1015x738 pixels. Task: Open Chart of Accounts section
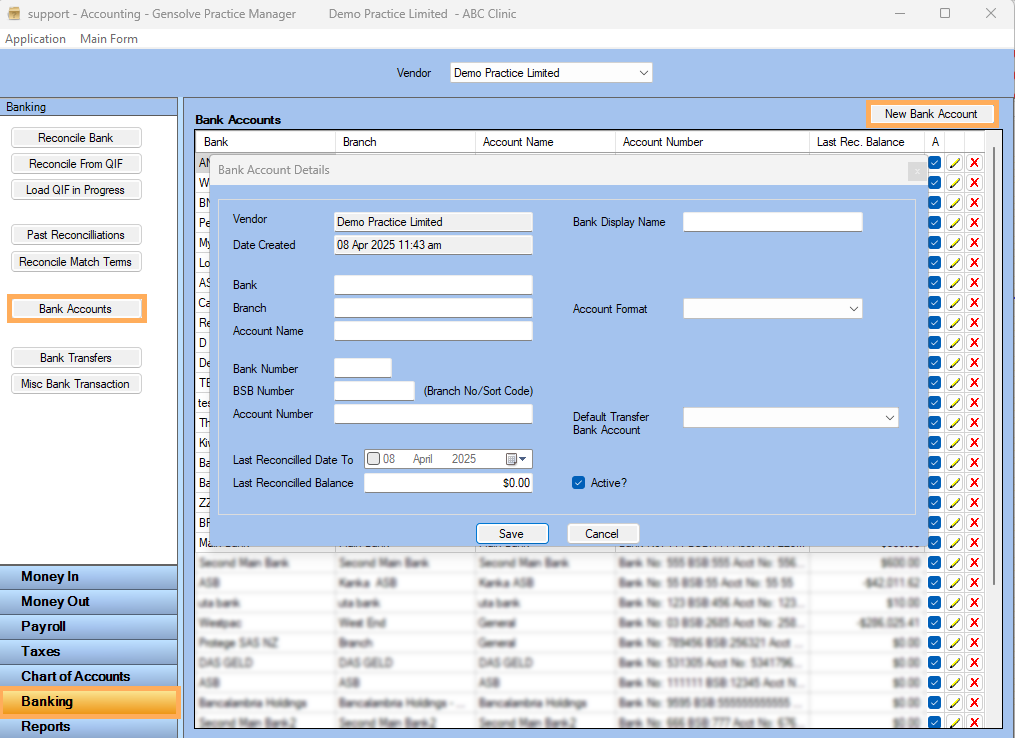click(x=89, y=676)
